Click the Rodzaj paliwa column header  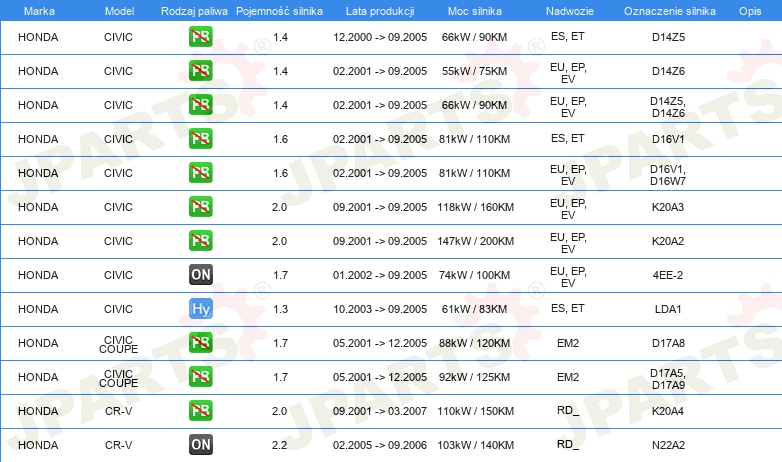tap(194, 11)
